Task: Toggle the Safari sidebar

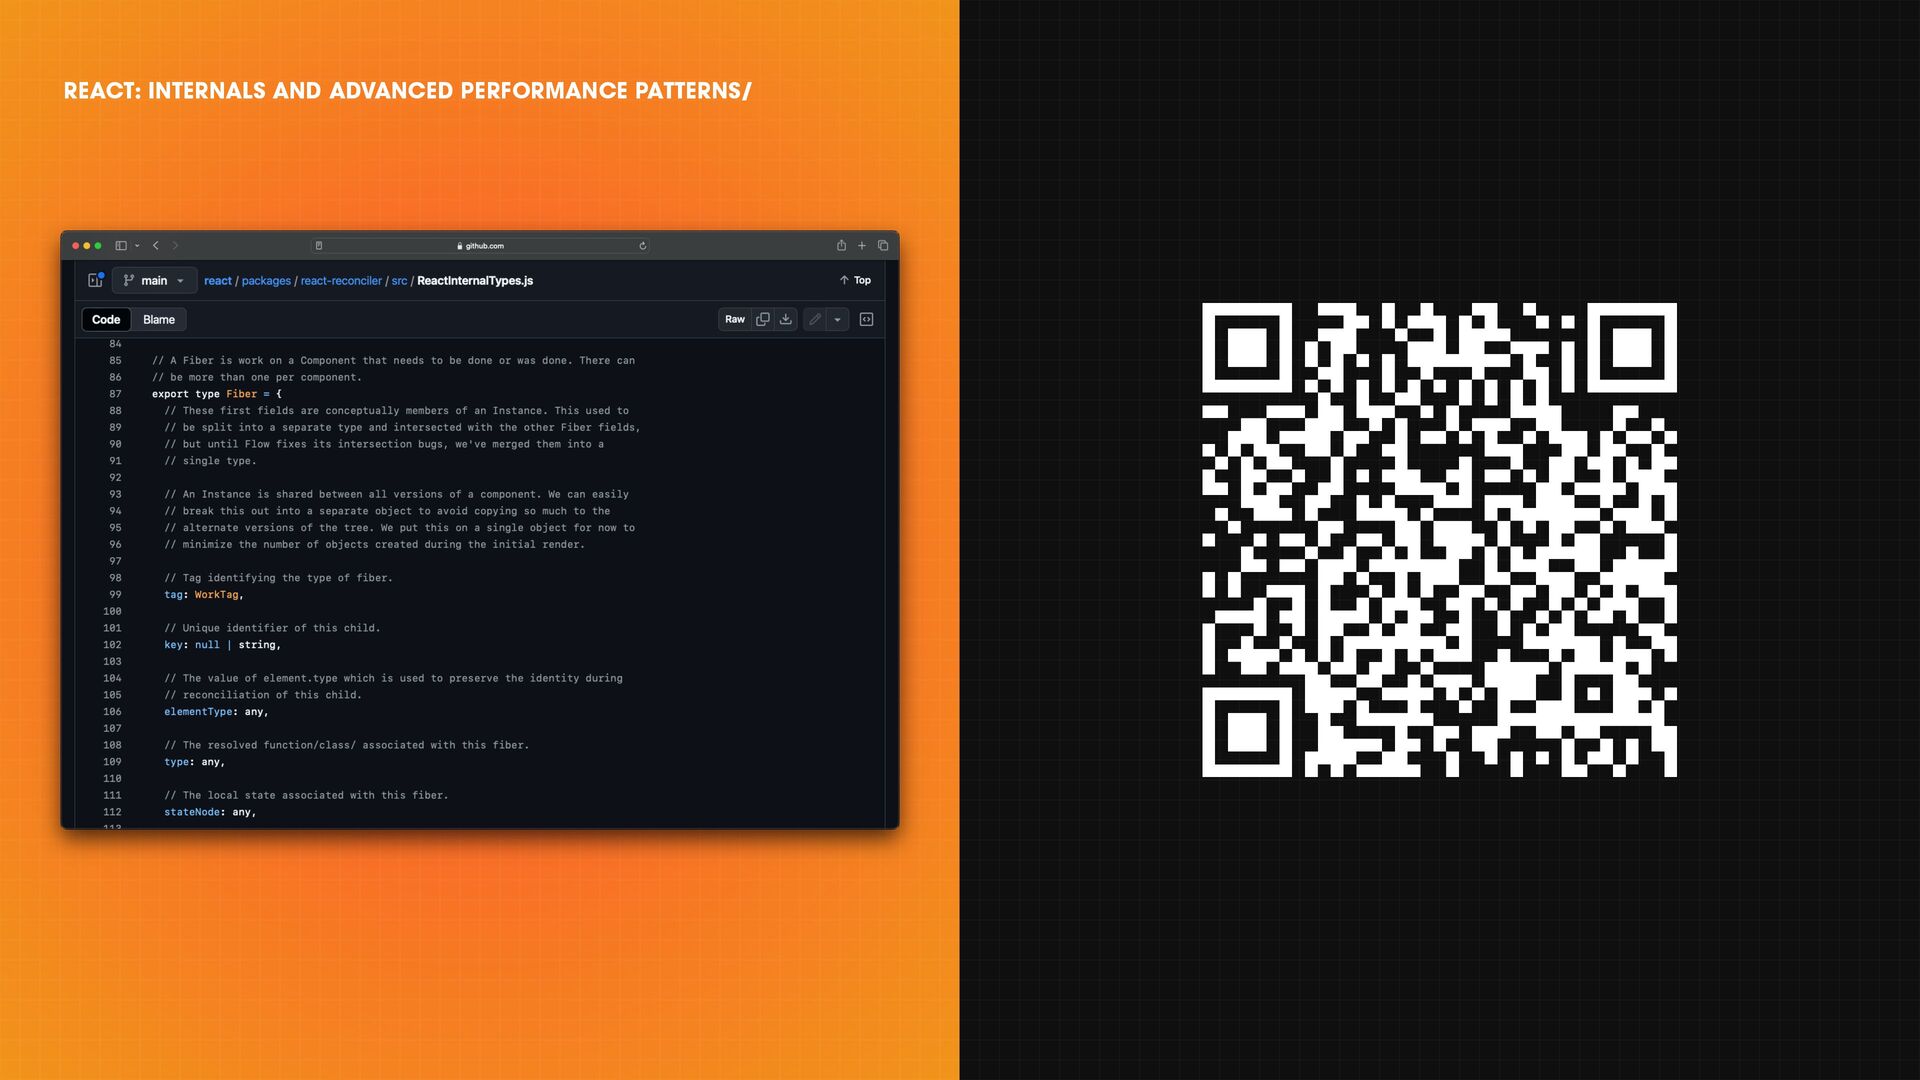Action: click(120, 246)
